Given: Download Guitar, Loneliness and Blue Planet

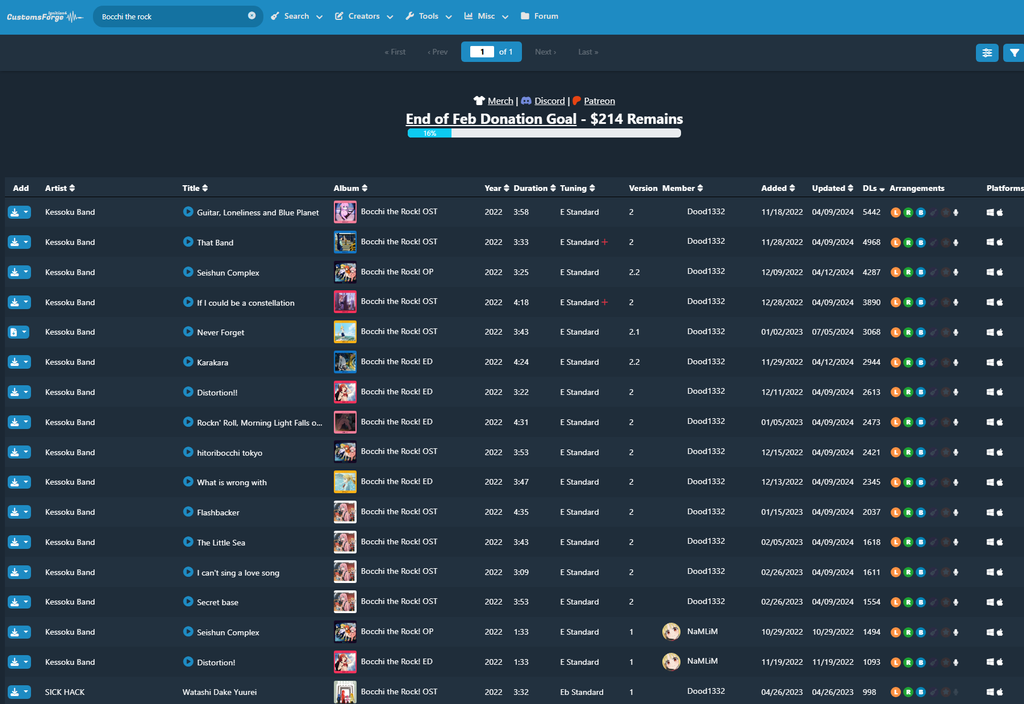Looking at the screenshot, I should tap(14, 212).
